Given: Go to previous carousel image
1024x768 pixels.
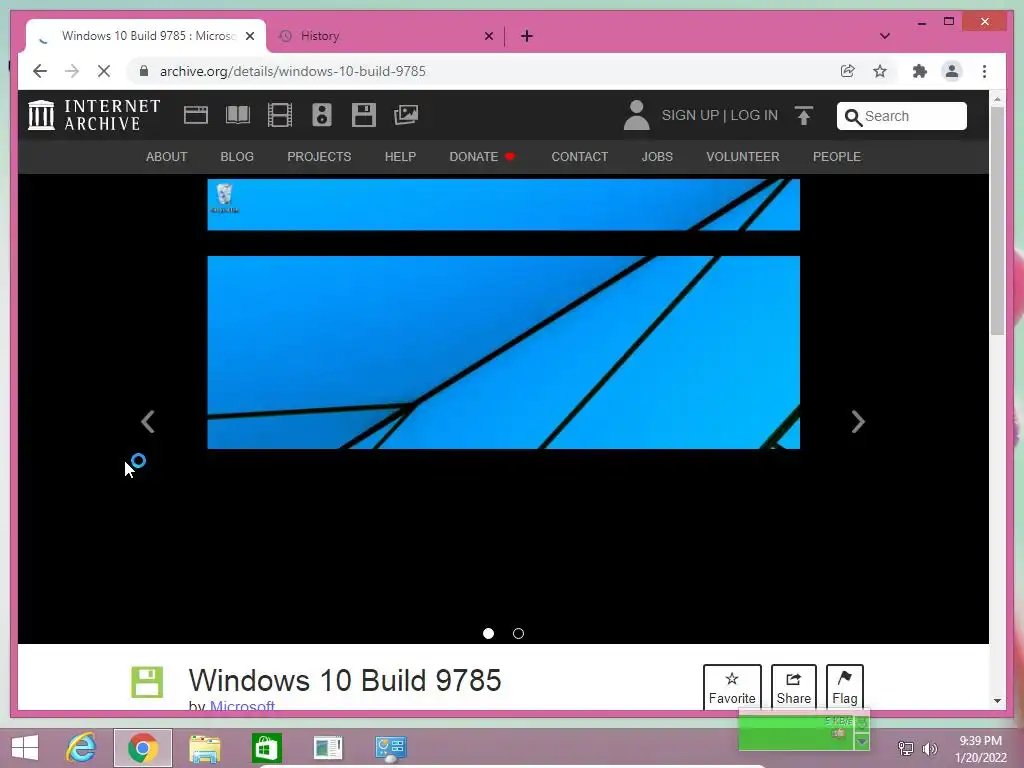Looking at the screenshot, I should tap(148, 422).
